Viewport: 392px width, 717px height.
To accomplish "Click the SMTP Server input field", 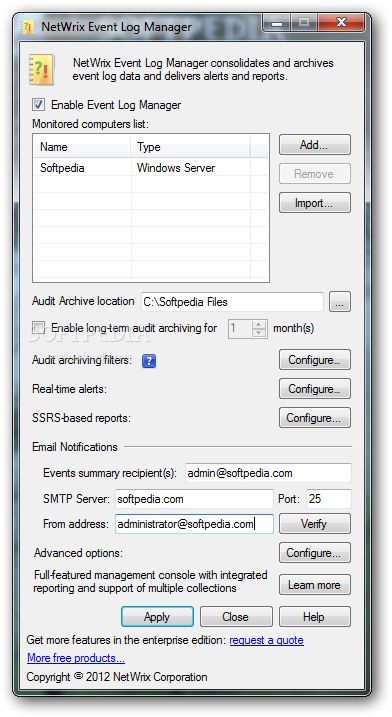I will coord(194,499).
